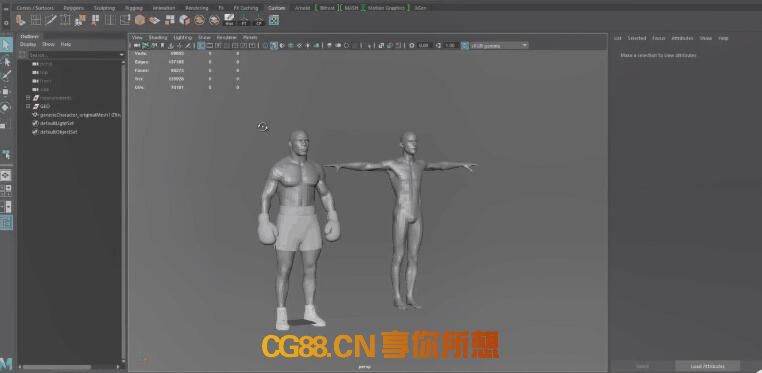The width and height of the screenshot is (762, 373).
Task: Select defaultLightSet in the Outliner
Action: 56,123
